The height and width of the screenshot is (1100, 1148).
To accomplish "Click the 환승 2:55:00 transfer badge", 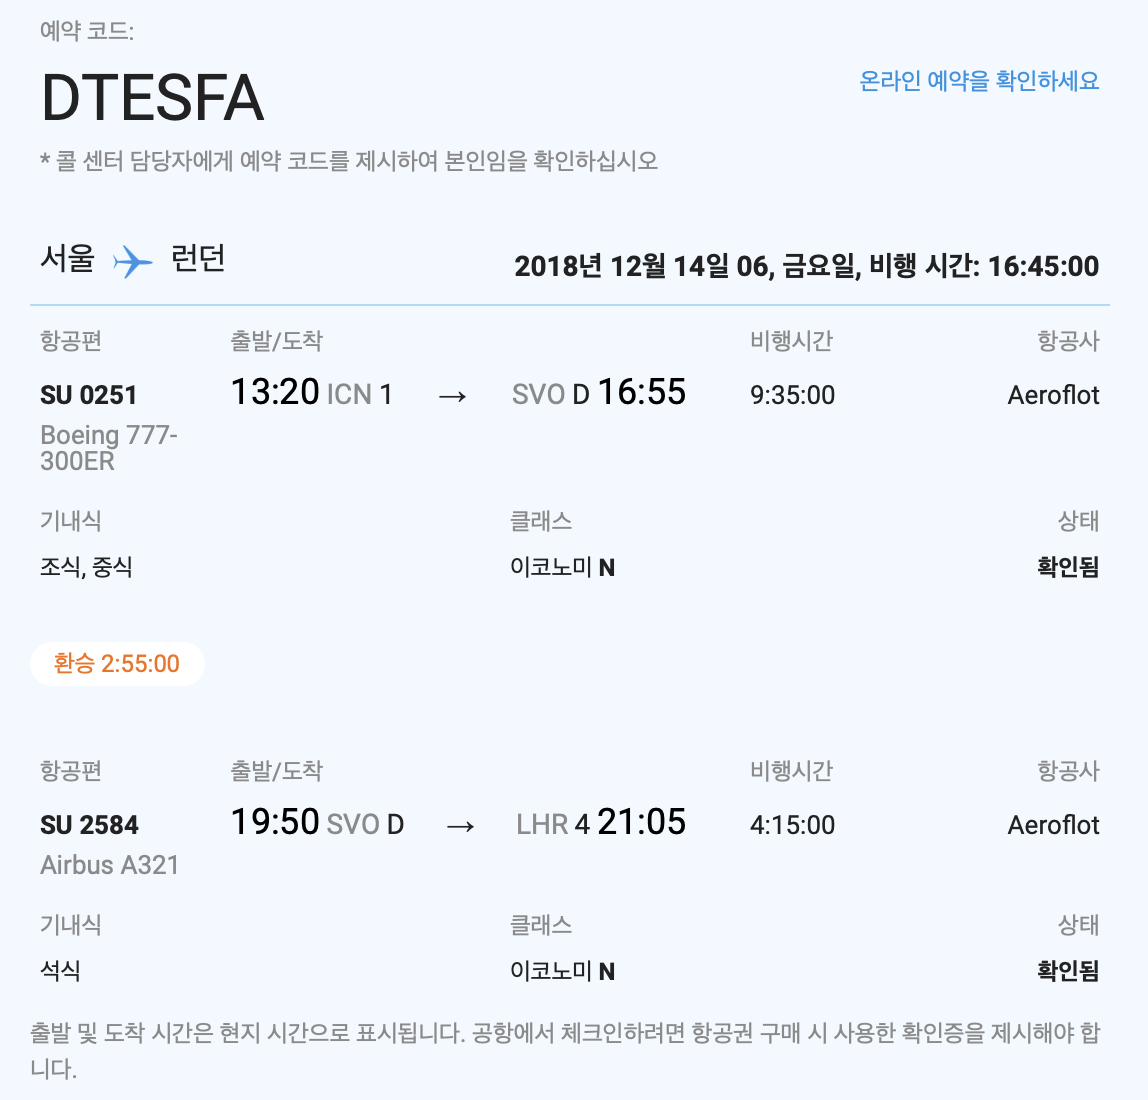I will pos(117,664).
